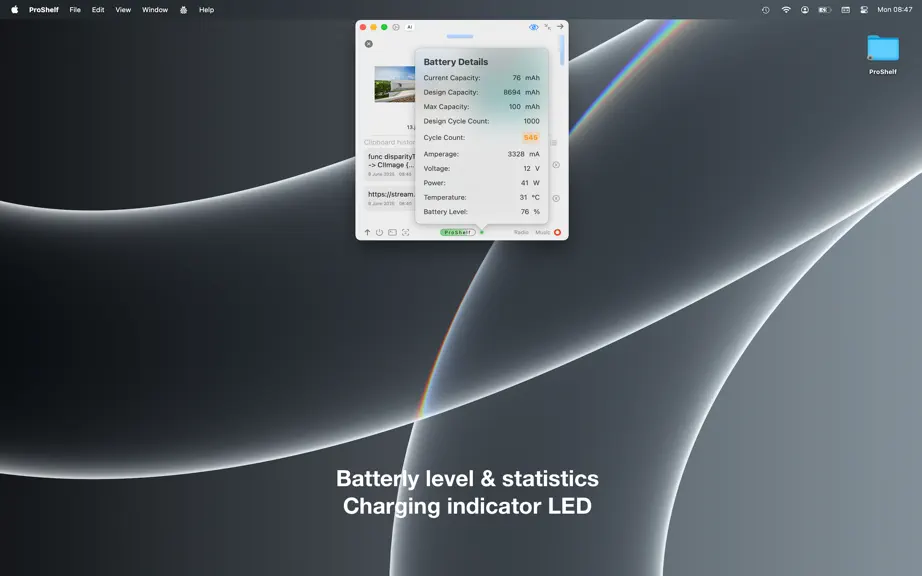Image resolution: width=922 pixels, height=576 pixels.
Task: Click the Design Cycle Count 1000 value
Action: click(532, 121)
